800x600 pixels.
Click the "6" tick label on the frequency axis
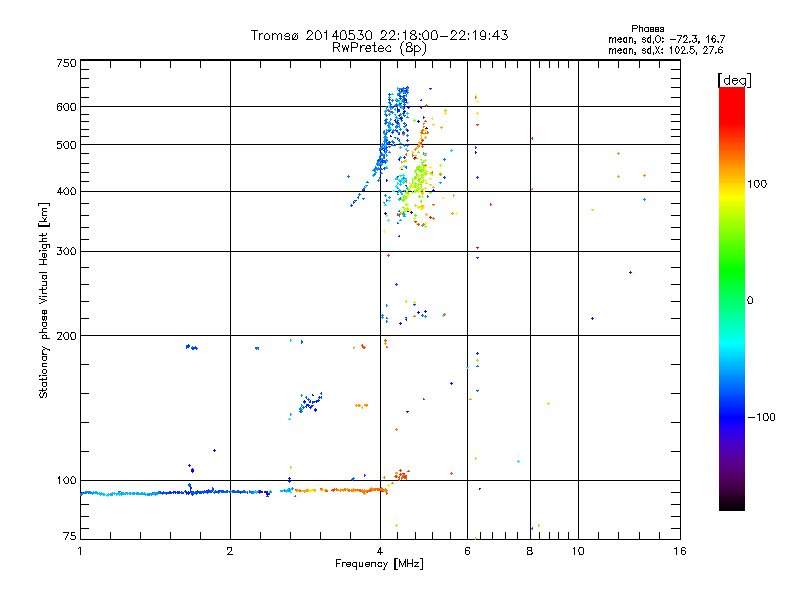(x=467, y=551)
